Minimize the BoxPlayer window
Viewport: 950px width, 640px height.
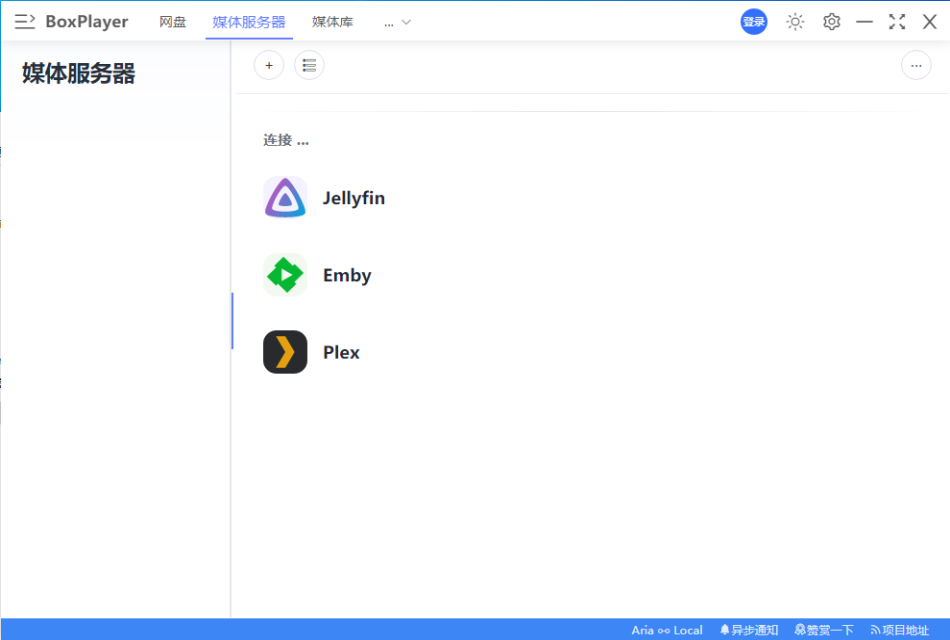[x=864, y=22]
